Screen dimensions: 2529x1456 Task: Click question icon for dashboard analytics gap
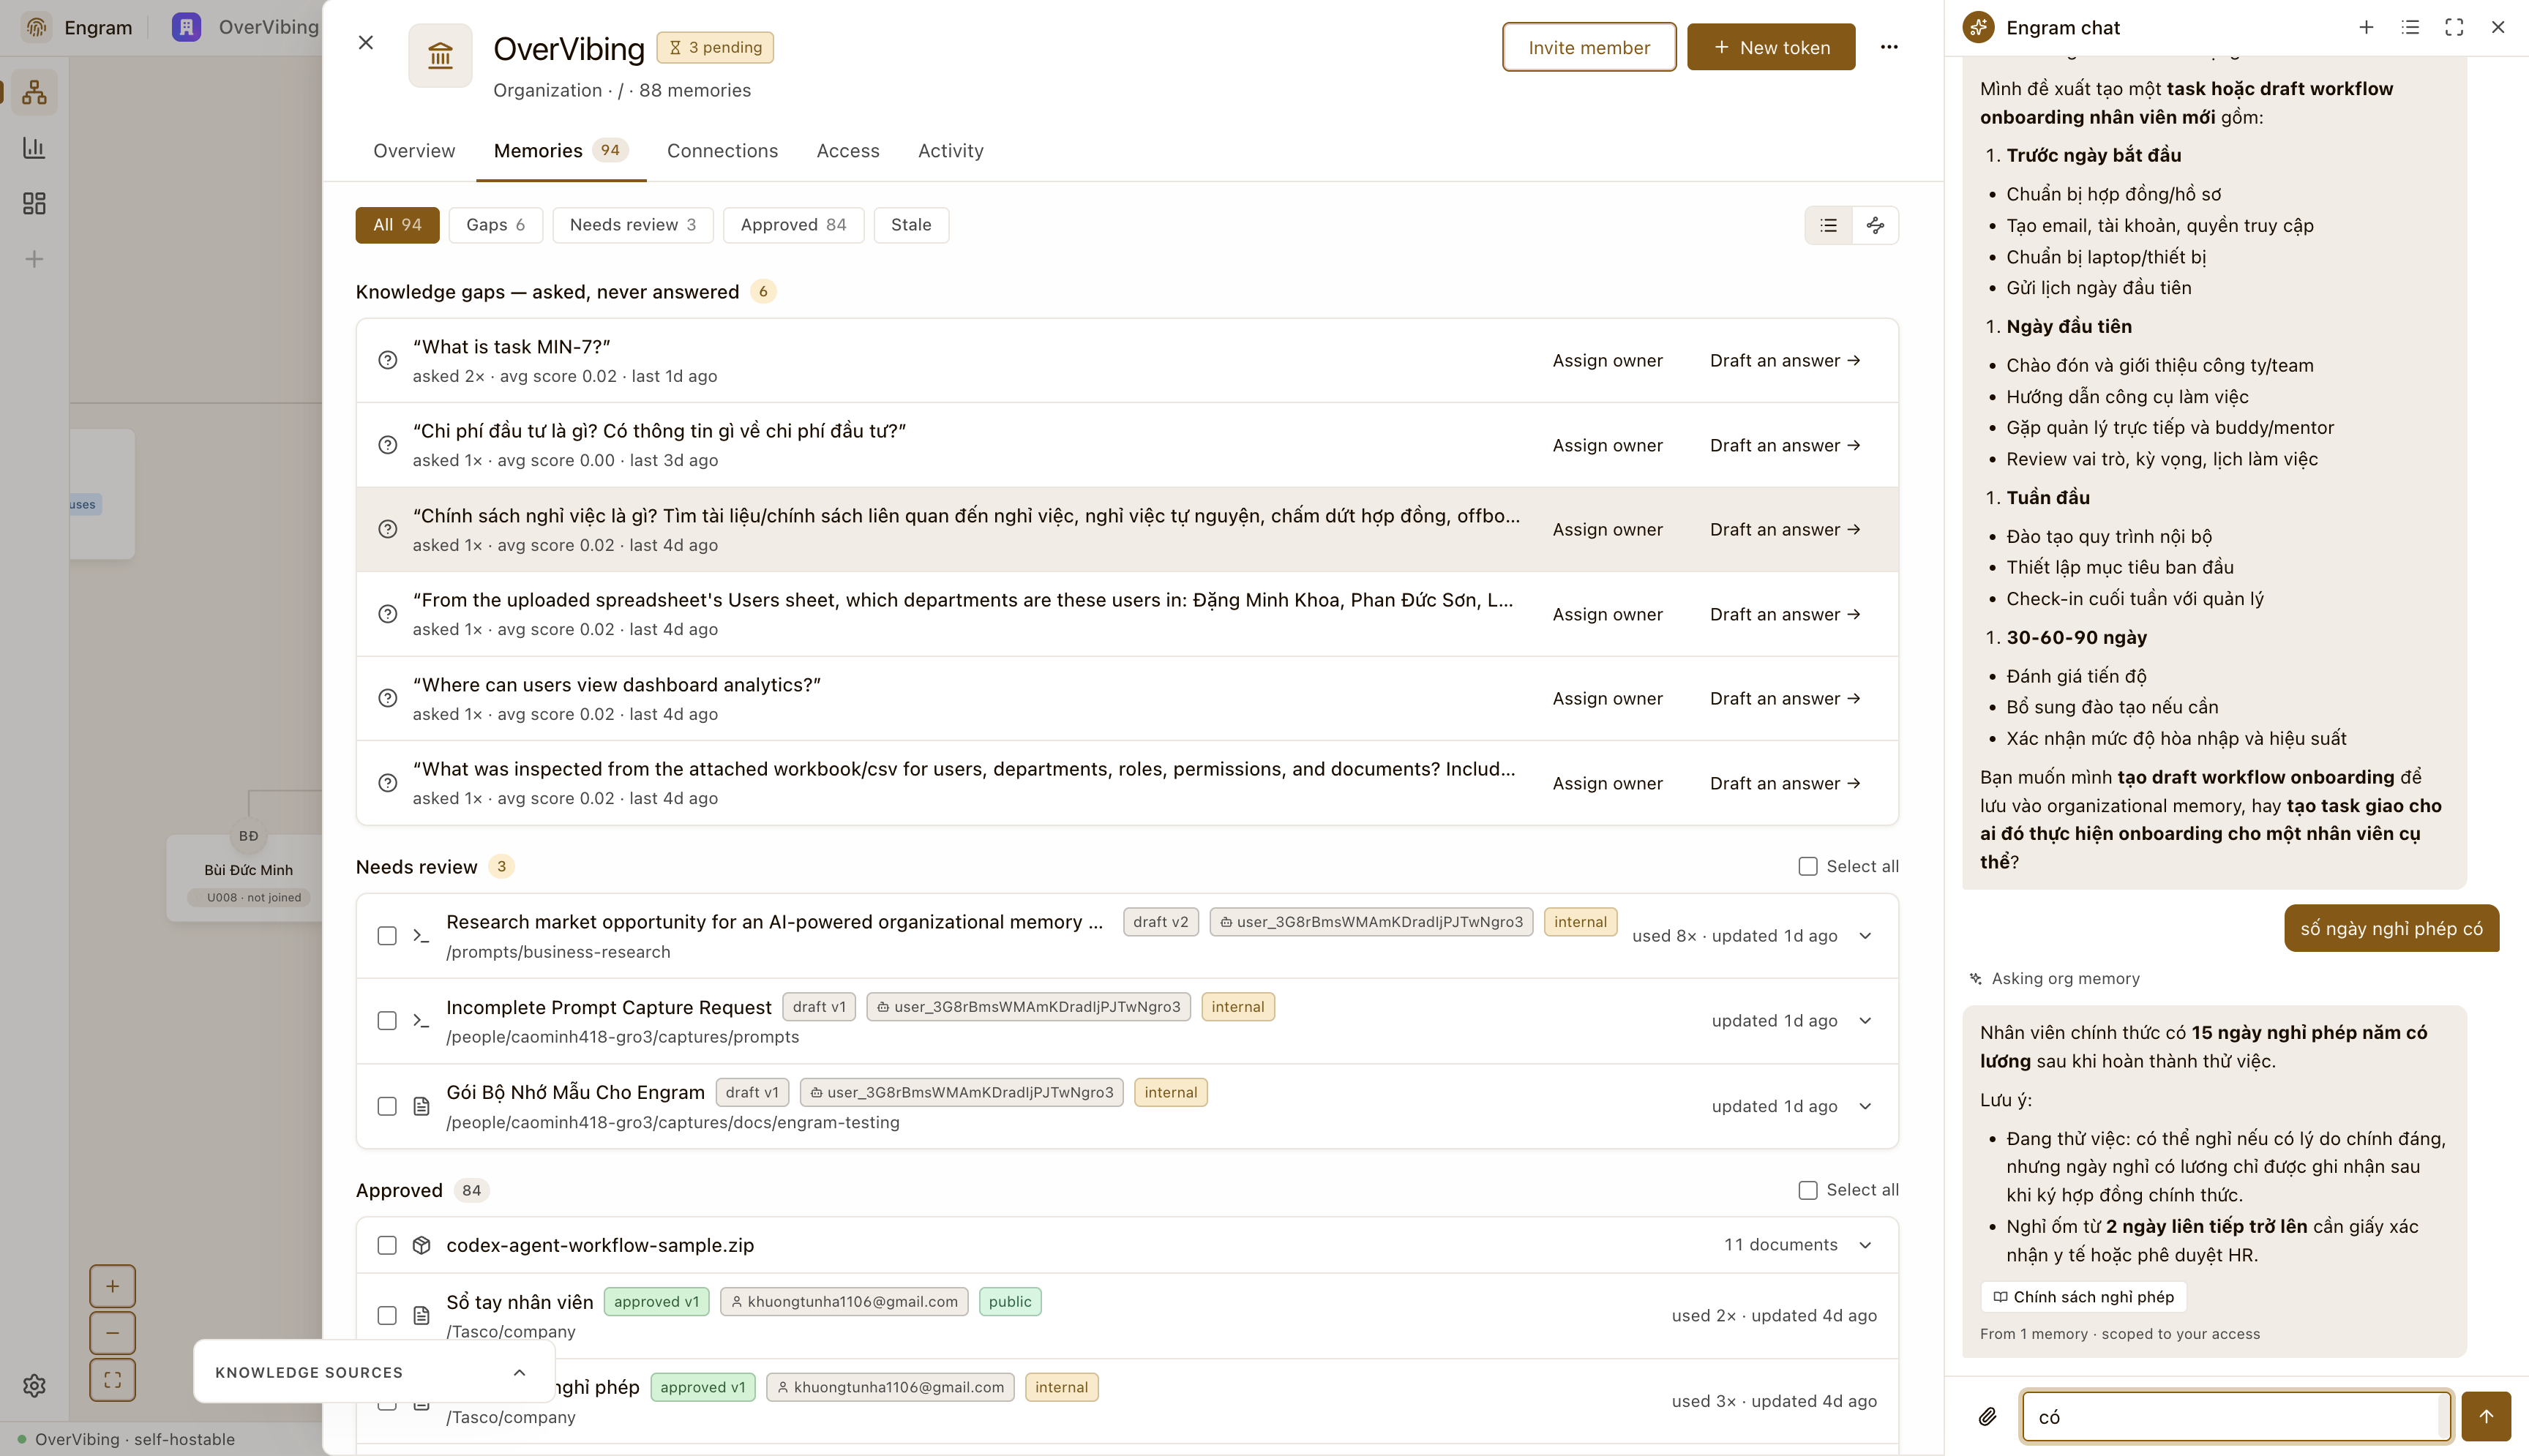pyautogui.click(x=388, y=698)
